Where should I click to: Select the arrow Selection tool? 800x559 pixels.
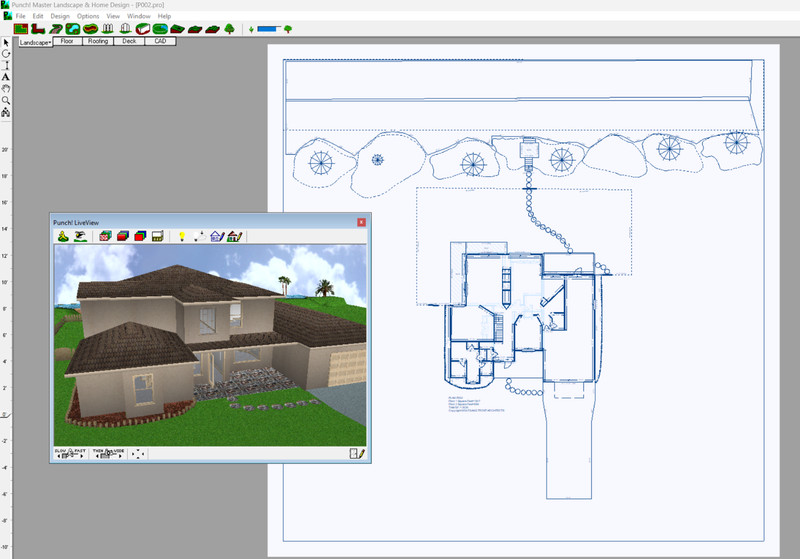[6, 42]
